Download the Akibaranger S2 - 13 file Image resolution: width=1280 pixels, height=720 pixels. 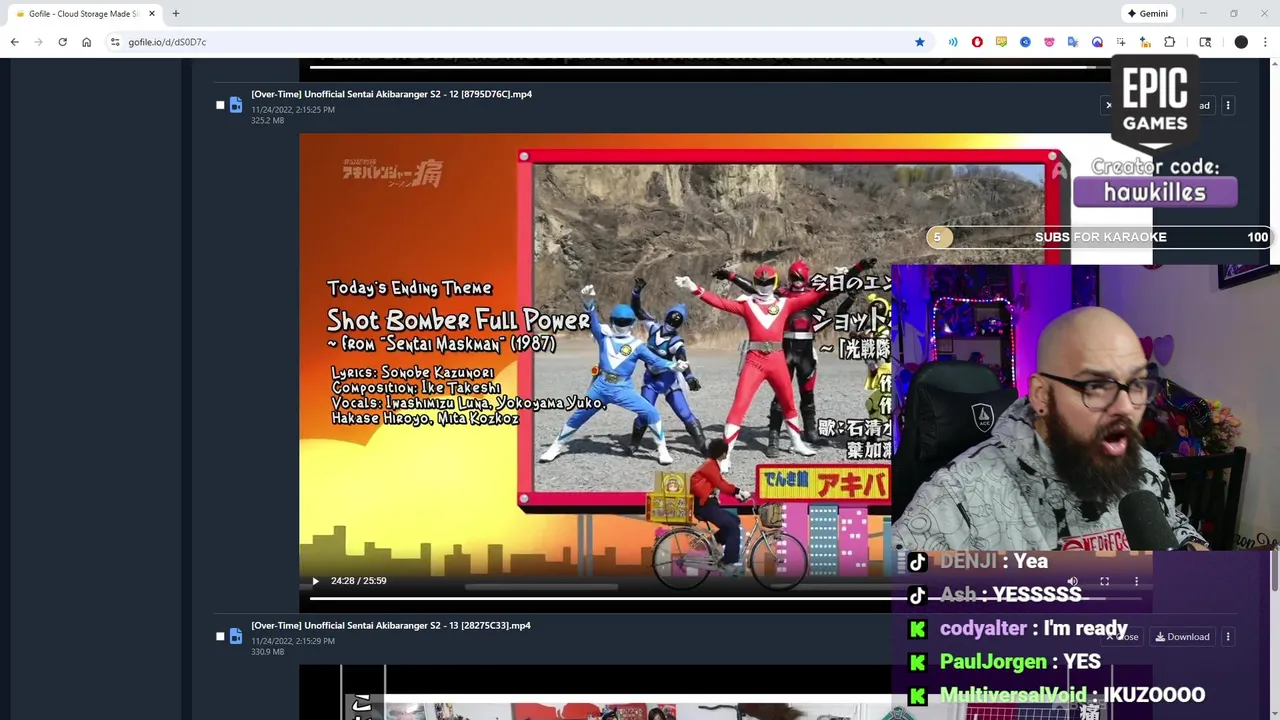pyautogui.click(x=1182, y=637)
